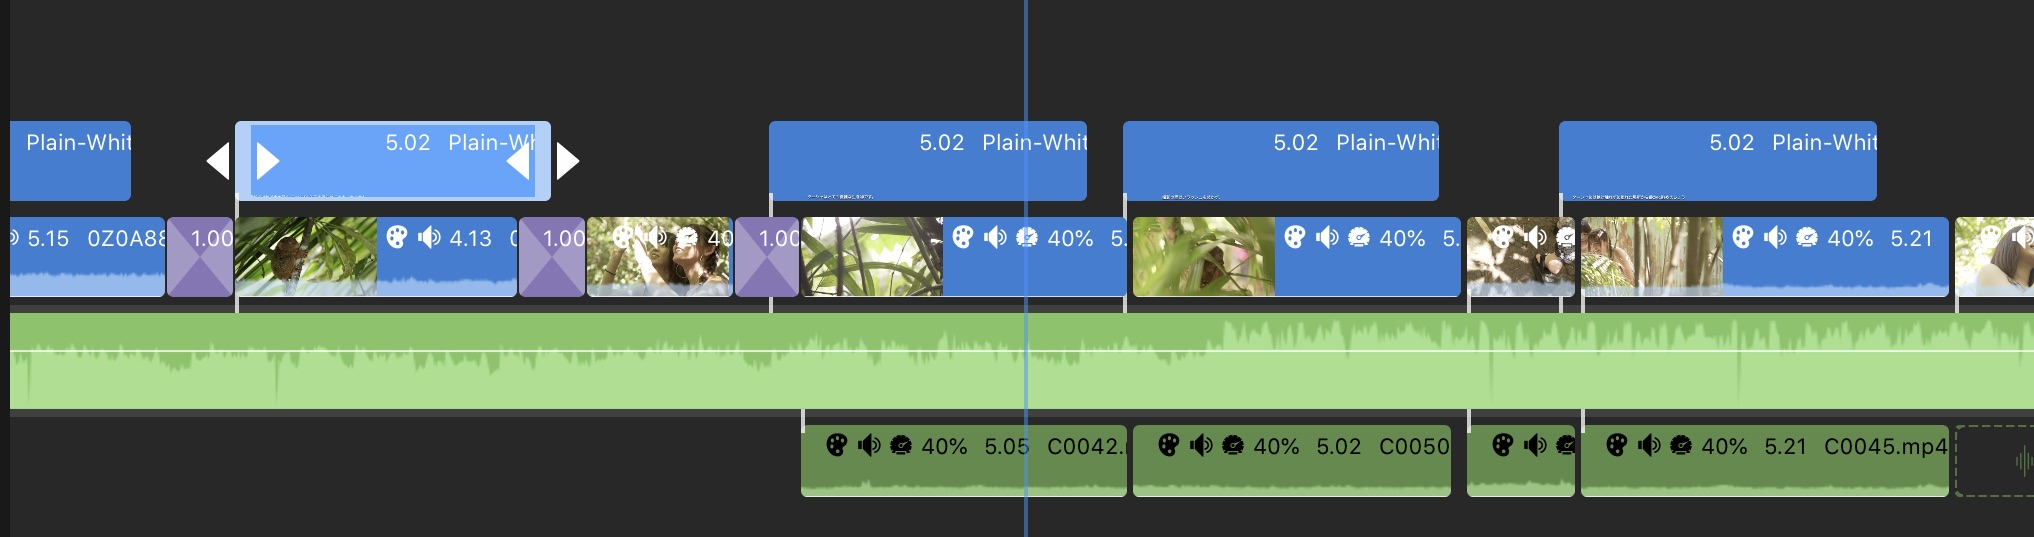Click color palette icon on C0042 audio clip
This screenshot has height=537, width=2034.
[837, 445]
